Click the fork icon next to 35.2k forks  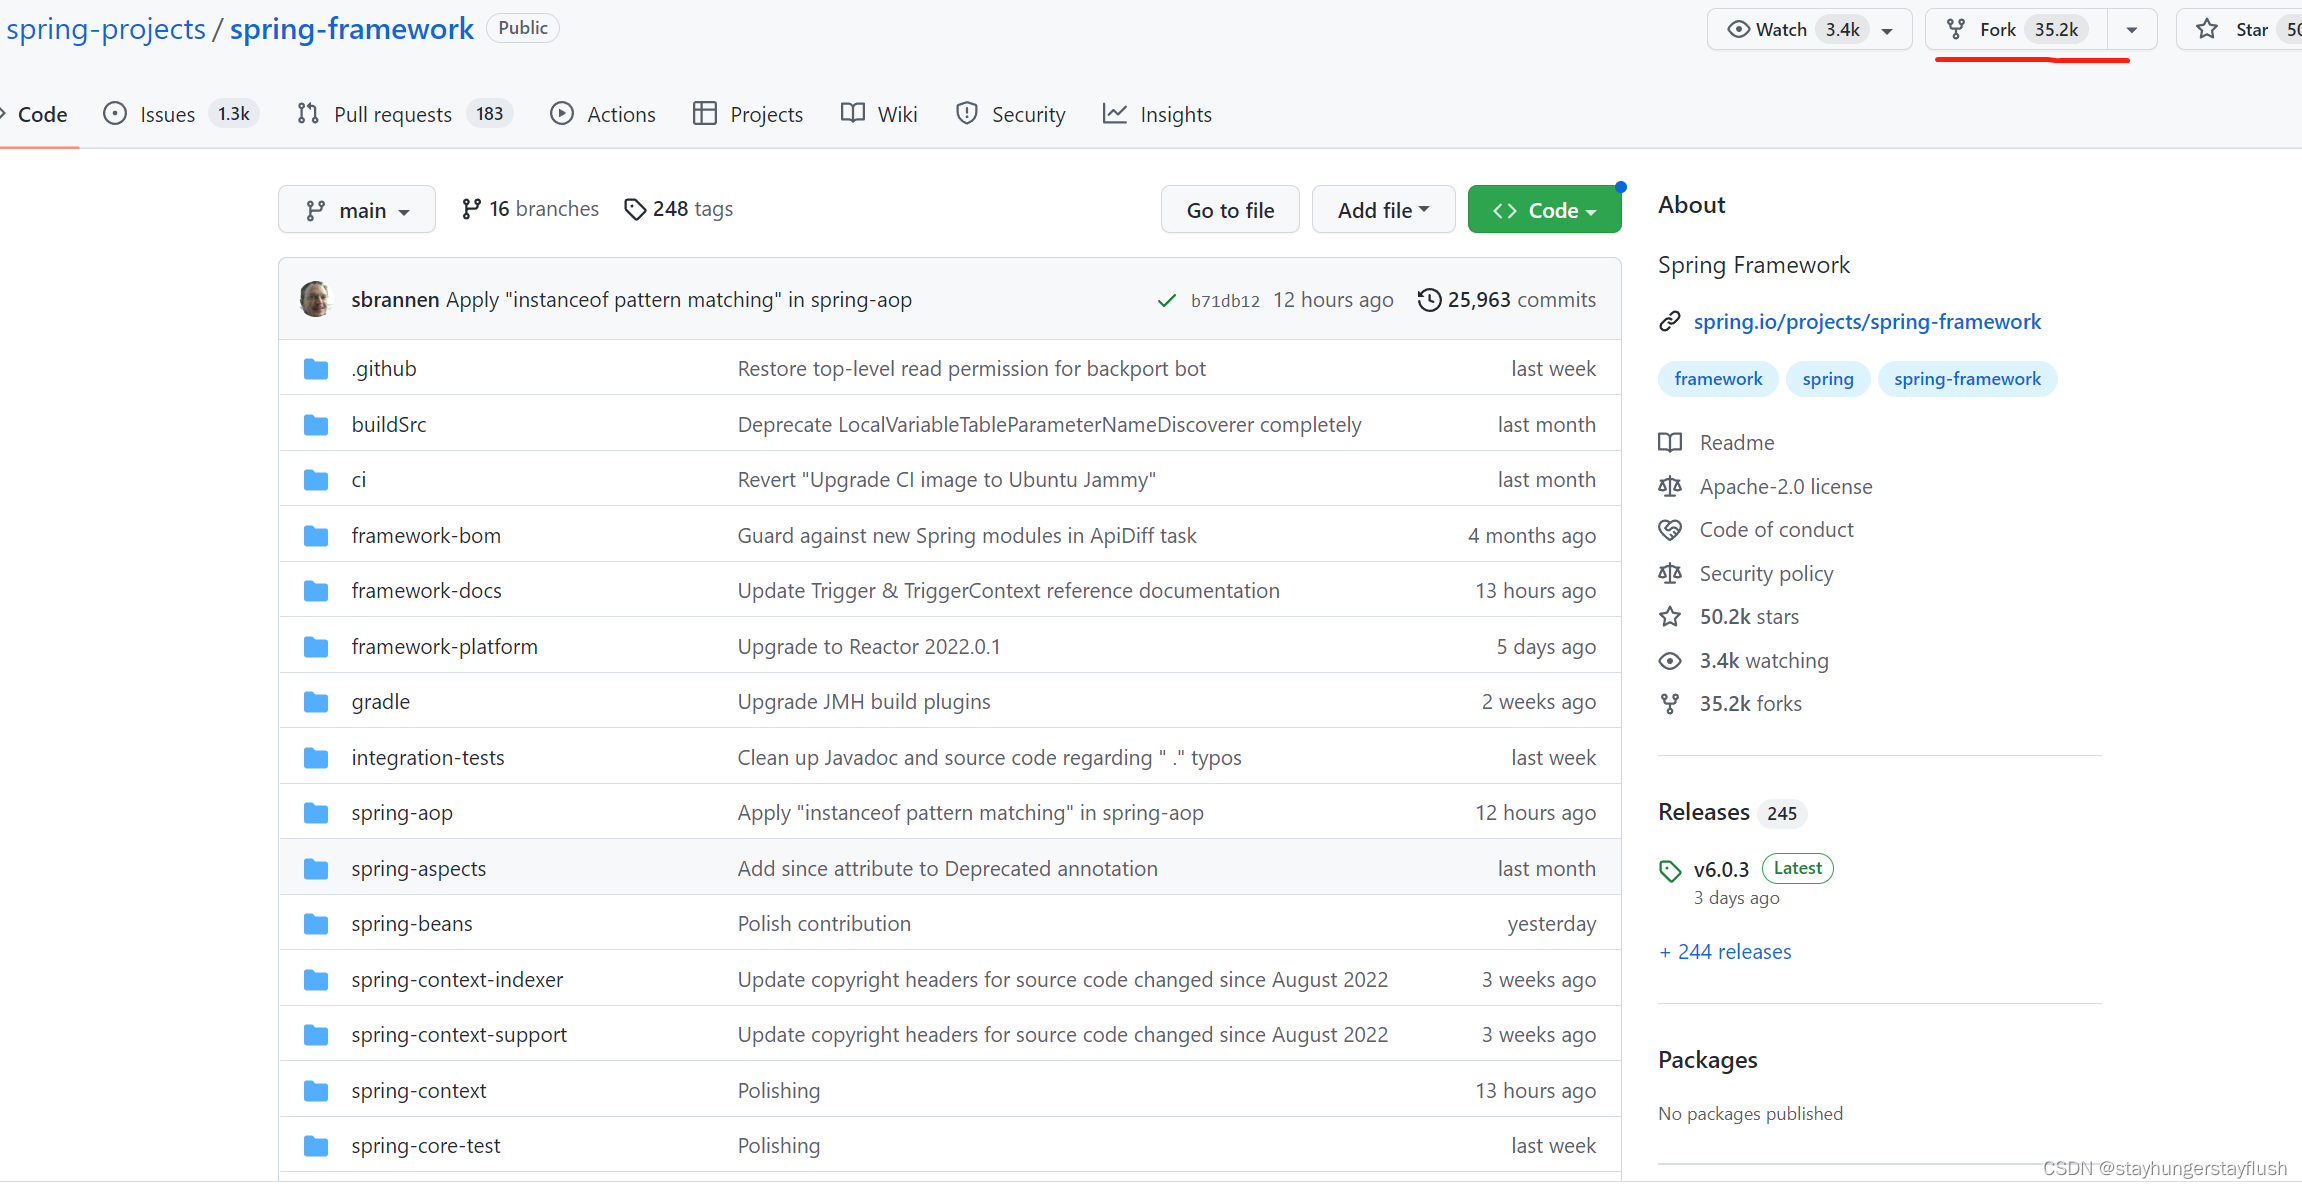(x=1670, y=704)
